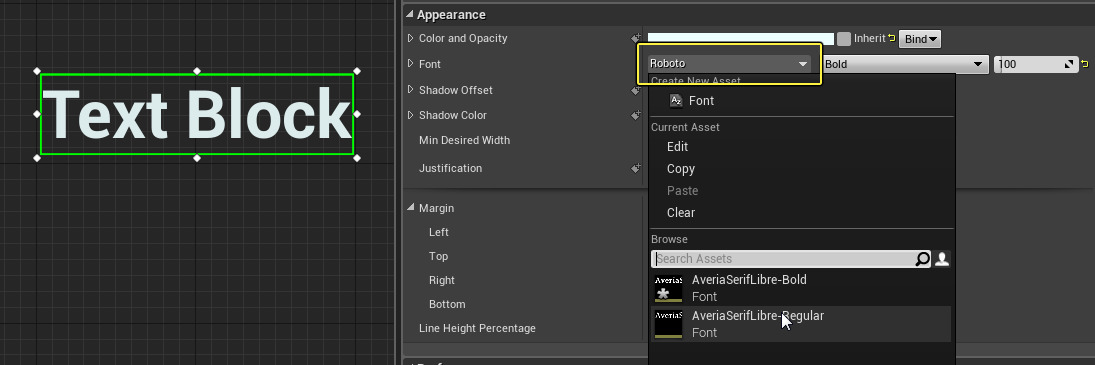
Task: Open the white Color and Opacity swatch
Action: [x=741, y=39]
